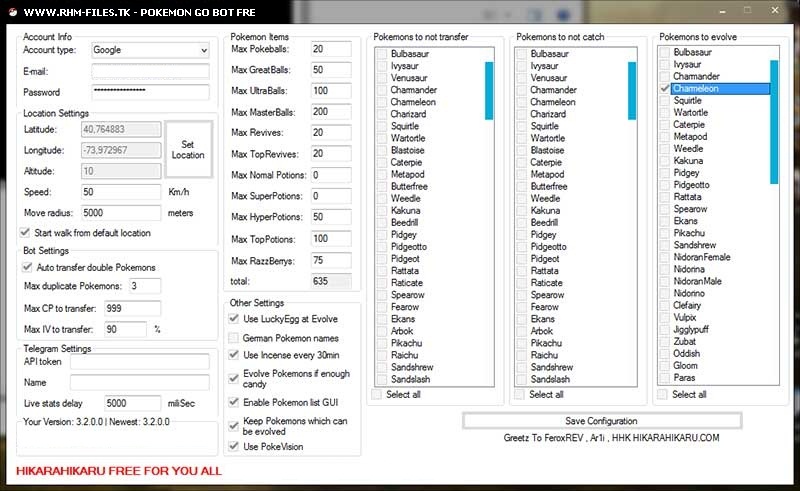Toggle Use Incense every 30min
Viewport: 800px width, 491px height.
[234, 355]
